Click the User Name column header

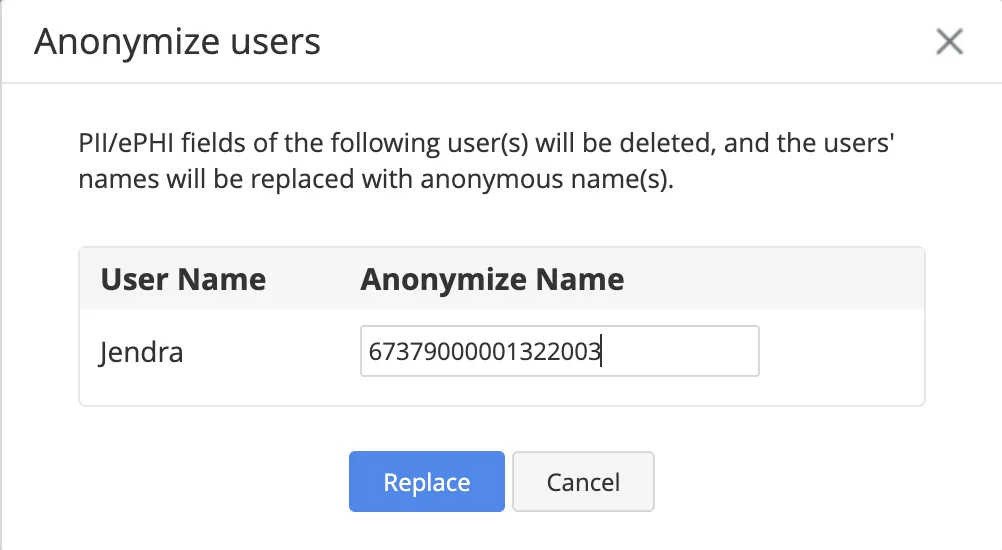(183, 279)
